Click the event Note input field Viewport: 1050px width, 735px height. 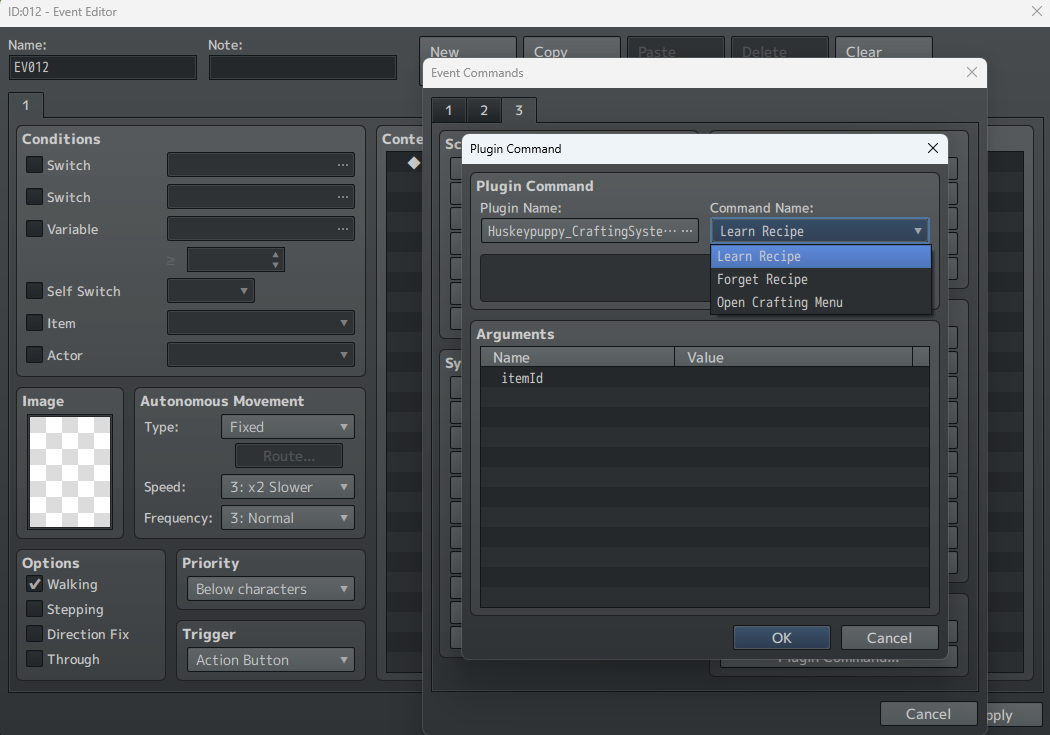(303, 68)
